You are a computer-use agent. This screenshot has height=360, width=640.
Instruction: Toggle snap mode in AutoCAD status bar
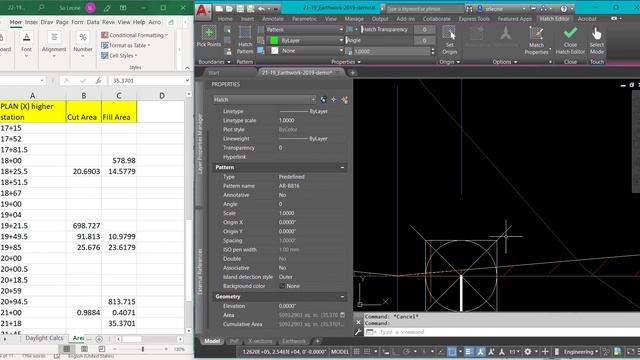click(x=367, y=351)
